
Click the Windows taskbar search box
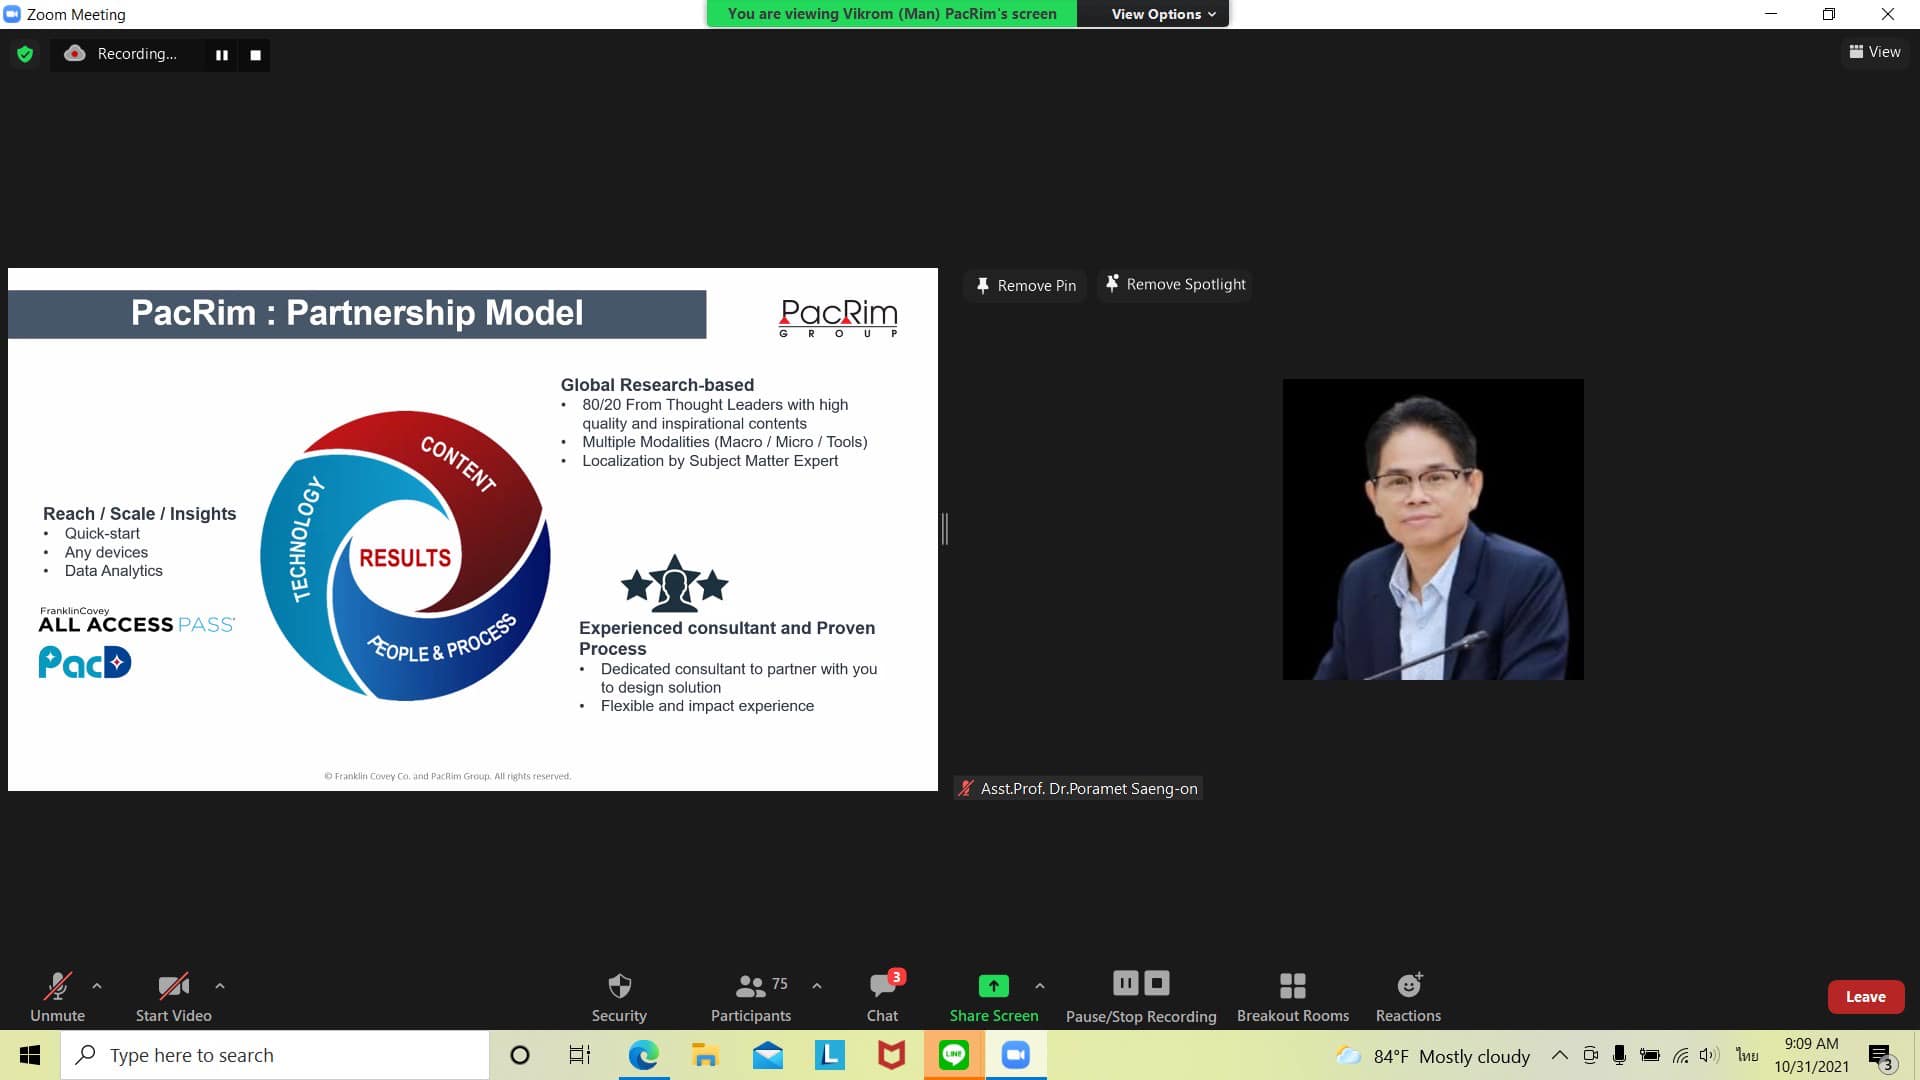tap(275, 1055)
